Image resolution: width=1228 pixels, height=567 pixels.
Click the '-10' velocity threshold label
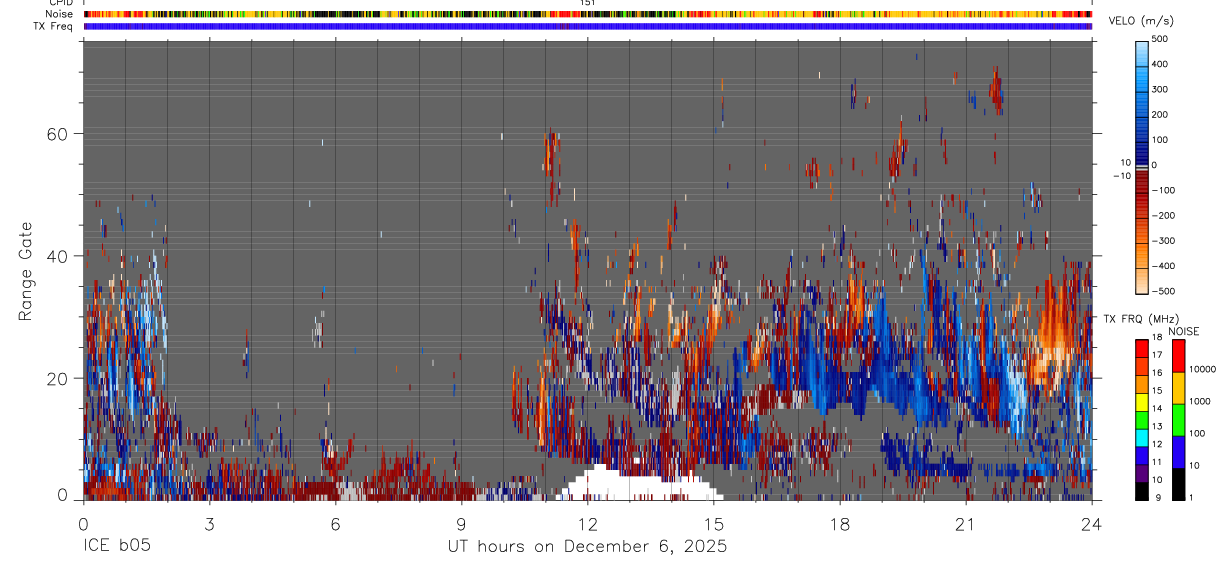point(1122,175)
